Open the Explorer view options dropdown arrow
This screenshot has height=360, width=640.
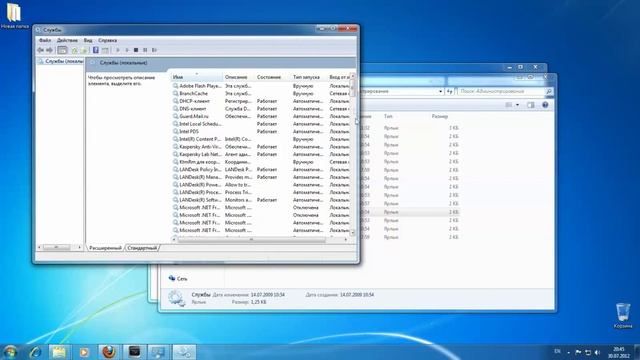point(518,105)
